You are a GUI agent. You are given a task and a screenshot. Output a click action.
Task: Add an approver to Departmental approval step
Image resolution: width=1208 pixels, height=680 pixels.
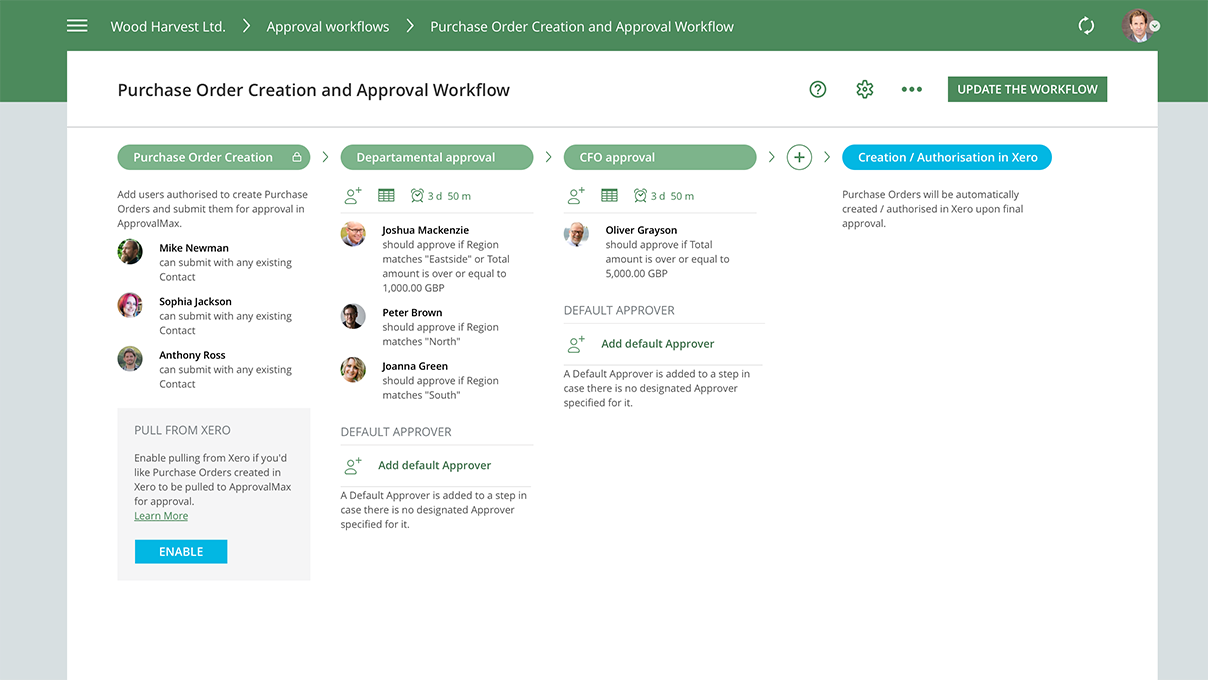click(353, 195)
